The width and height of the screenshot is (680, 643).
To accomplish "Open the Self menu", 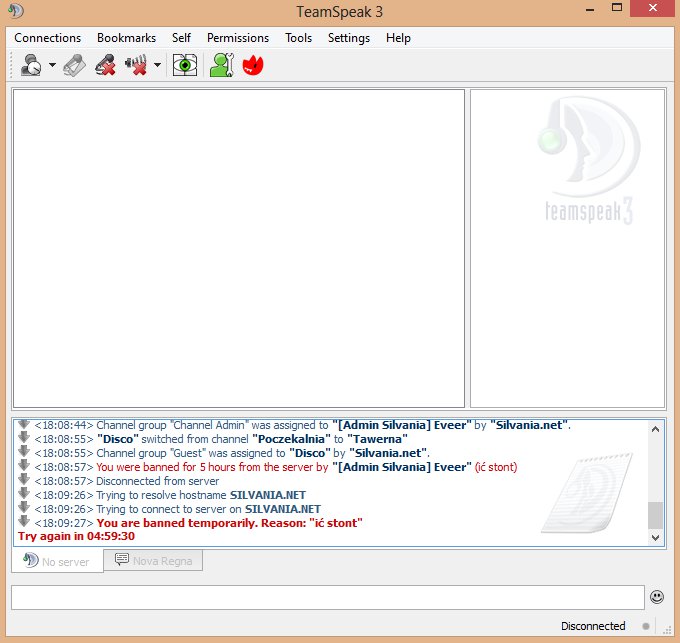I will tap(181, 38).
